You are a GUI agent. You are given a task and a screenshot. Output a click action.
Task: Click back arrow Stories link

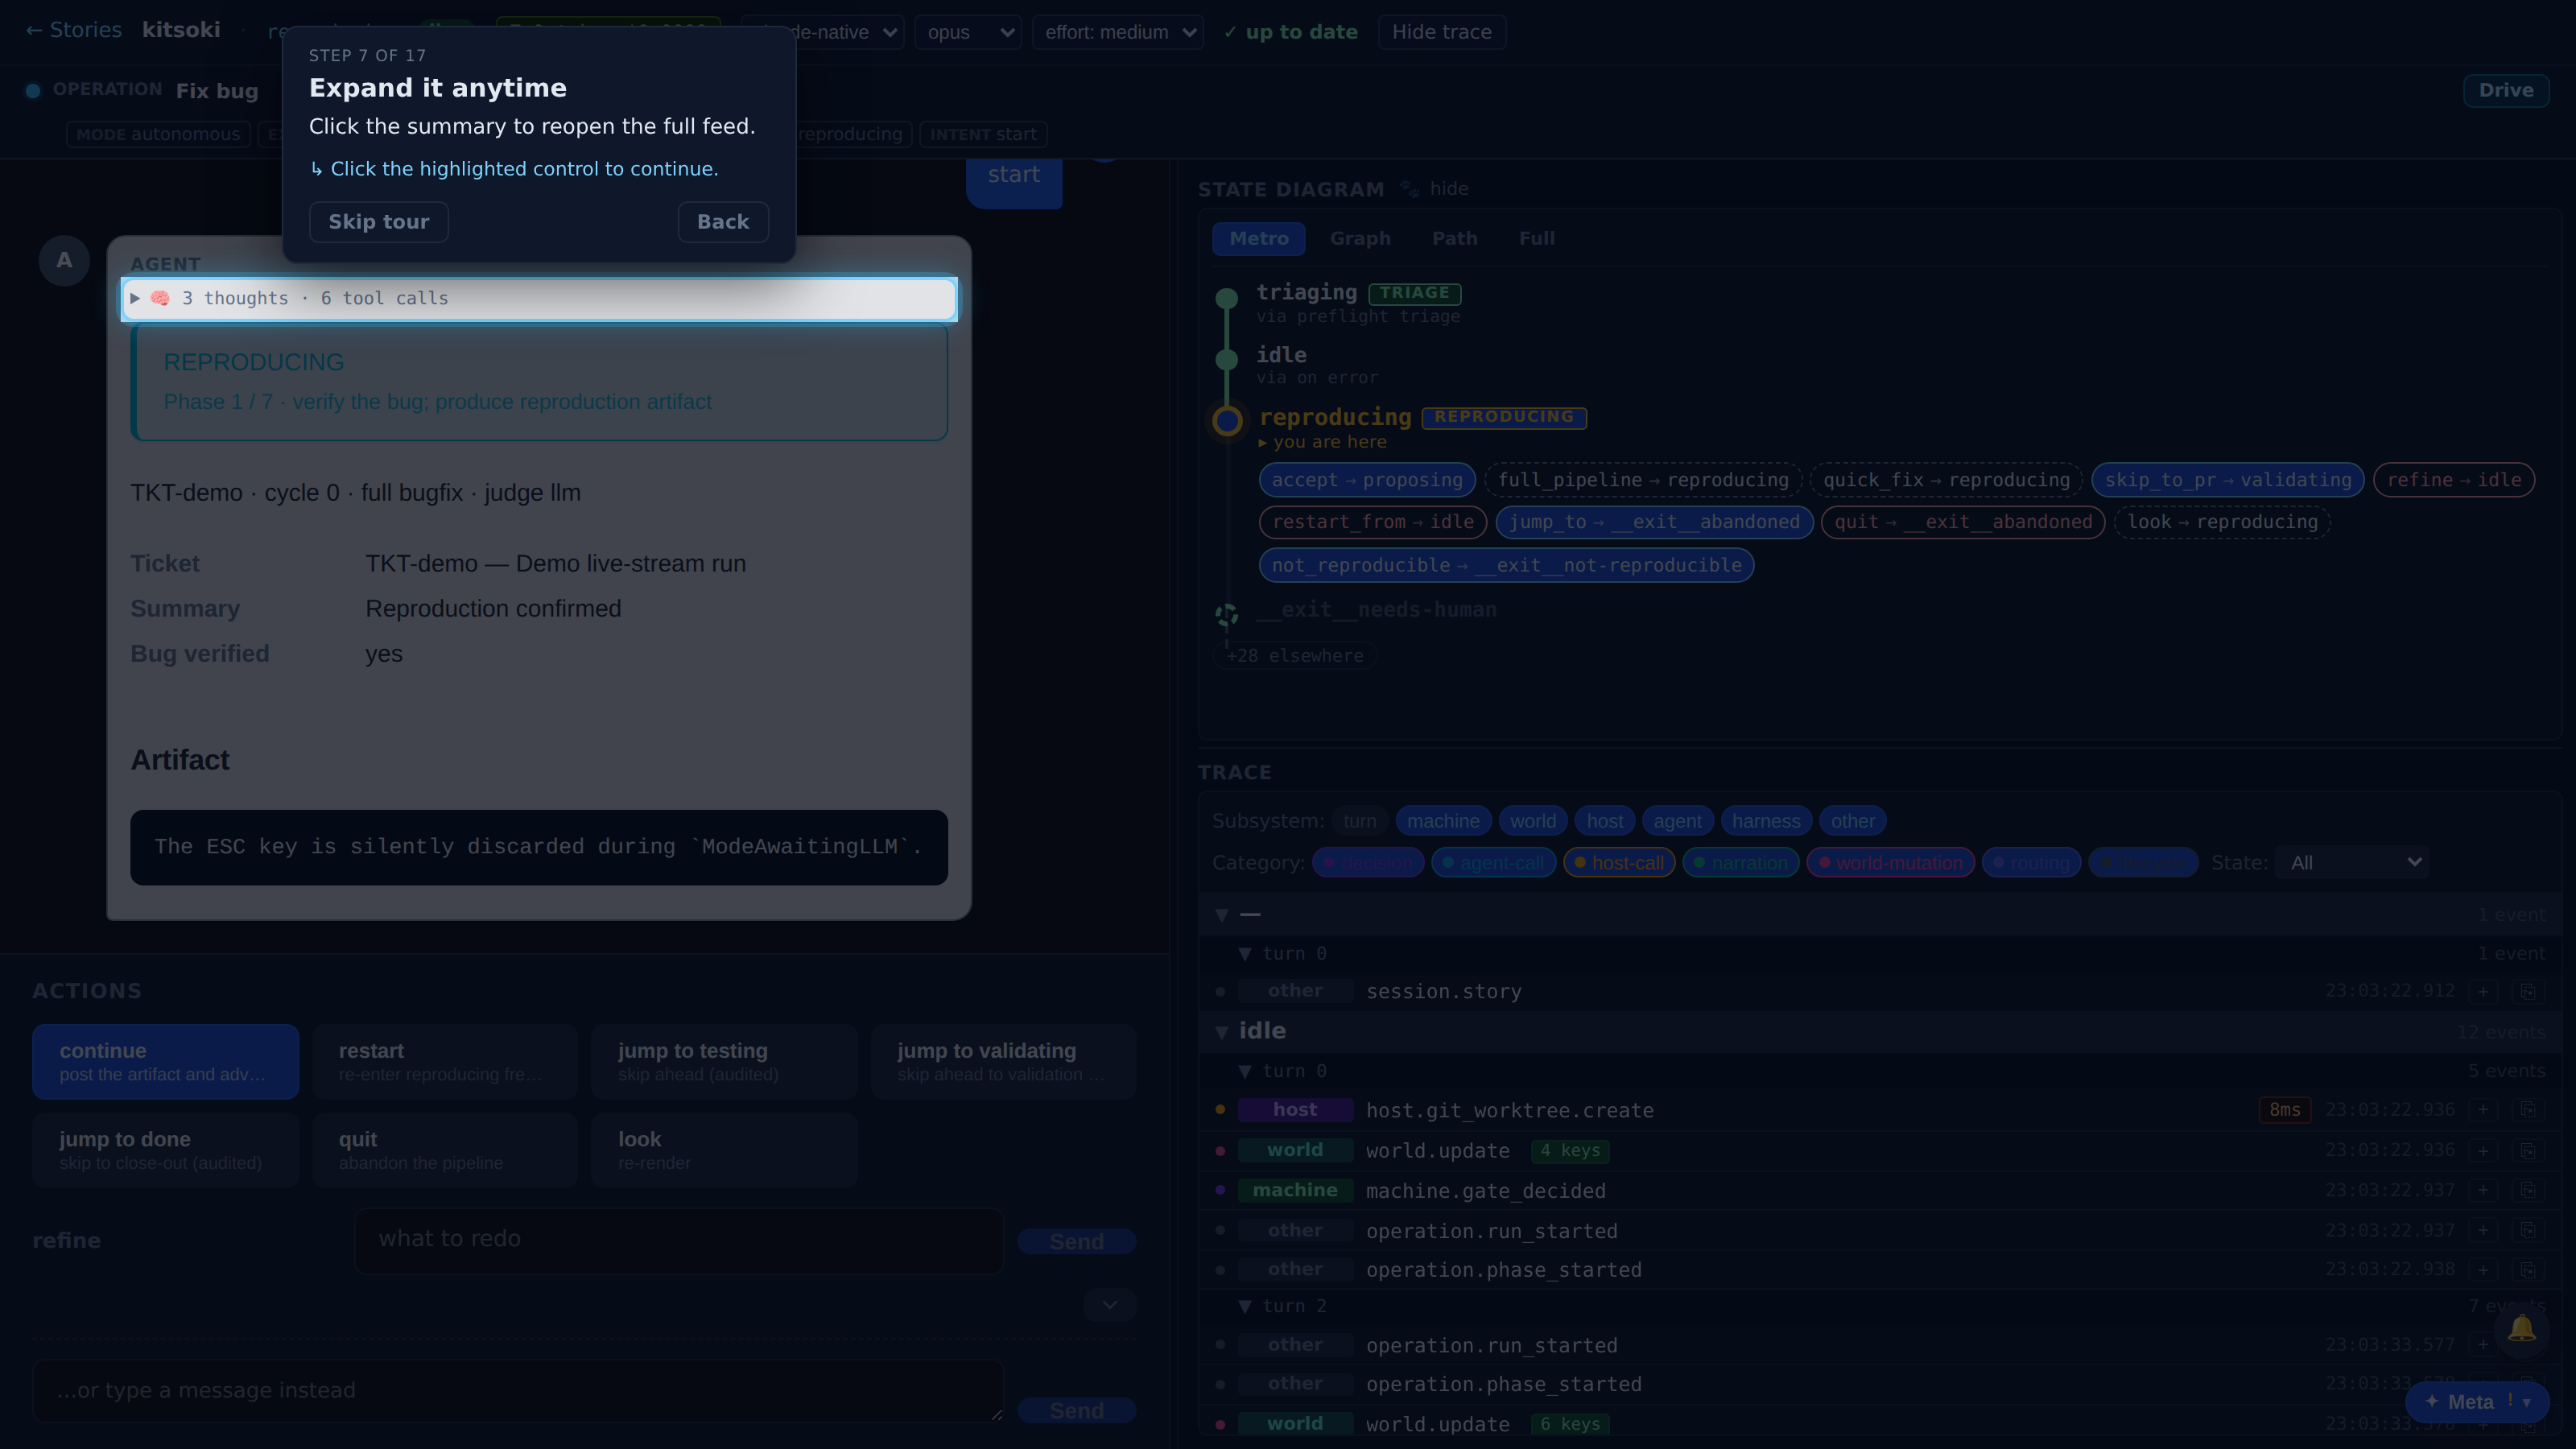73,30
